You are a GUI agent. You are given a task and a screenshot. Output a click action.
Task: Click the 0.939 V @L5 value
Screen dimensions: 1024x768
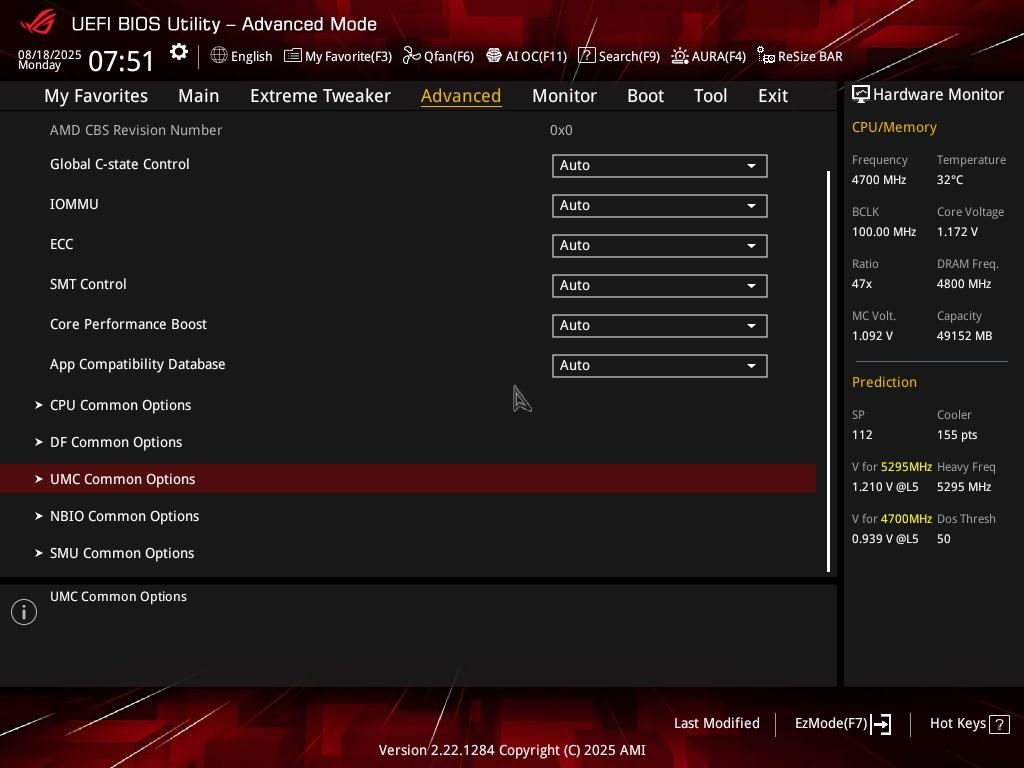[x=885, y=539]
